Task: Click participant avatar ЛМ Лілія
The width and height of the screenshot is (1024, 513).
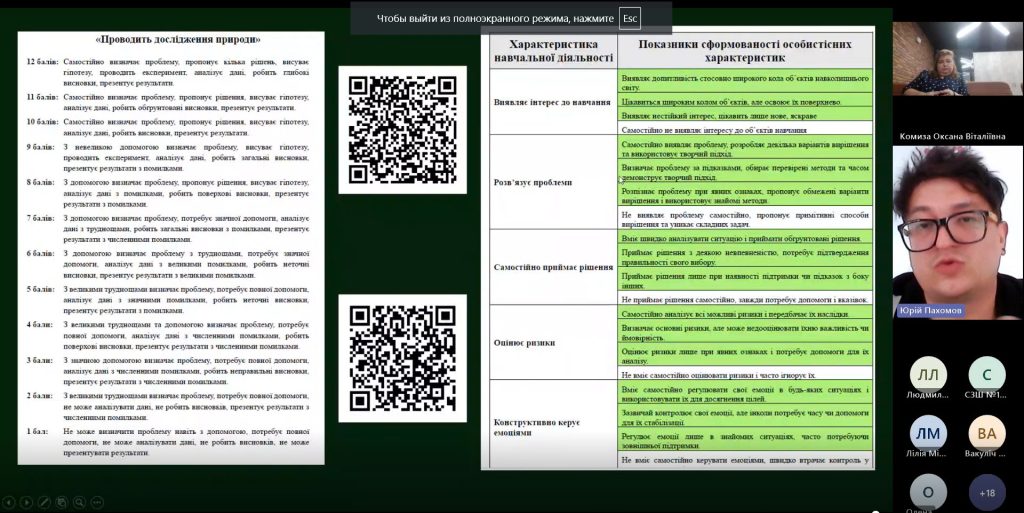Action: [928, 432]
